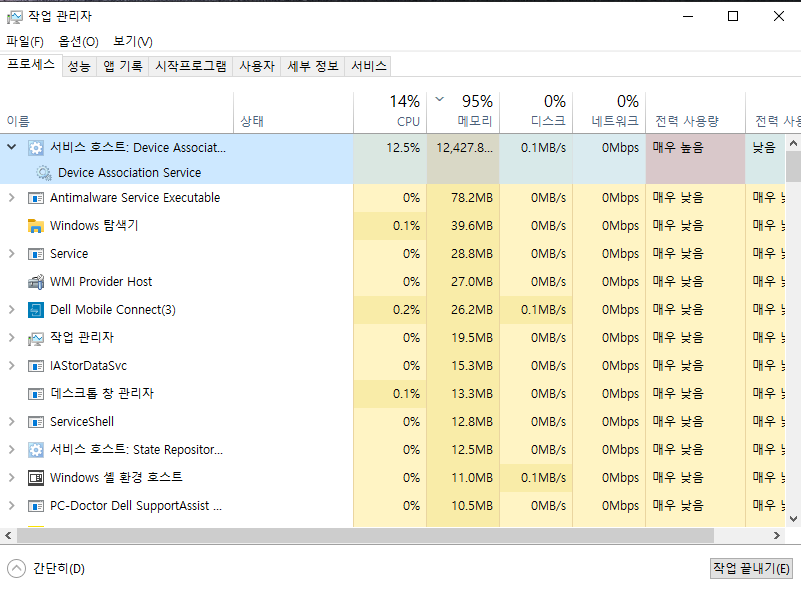Select the WMI Provider Host row
The image size is (801, 592).
(x=392, y=281)
